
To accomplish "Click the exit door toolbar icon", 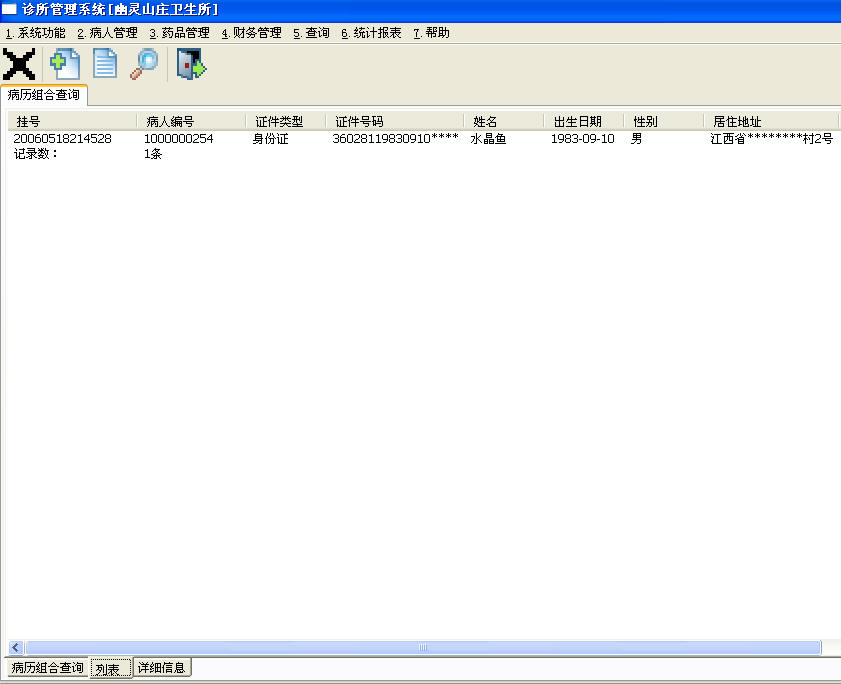I will click(191, 64).
